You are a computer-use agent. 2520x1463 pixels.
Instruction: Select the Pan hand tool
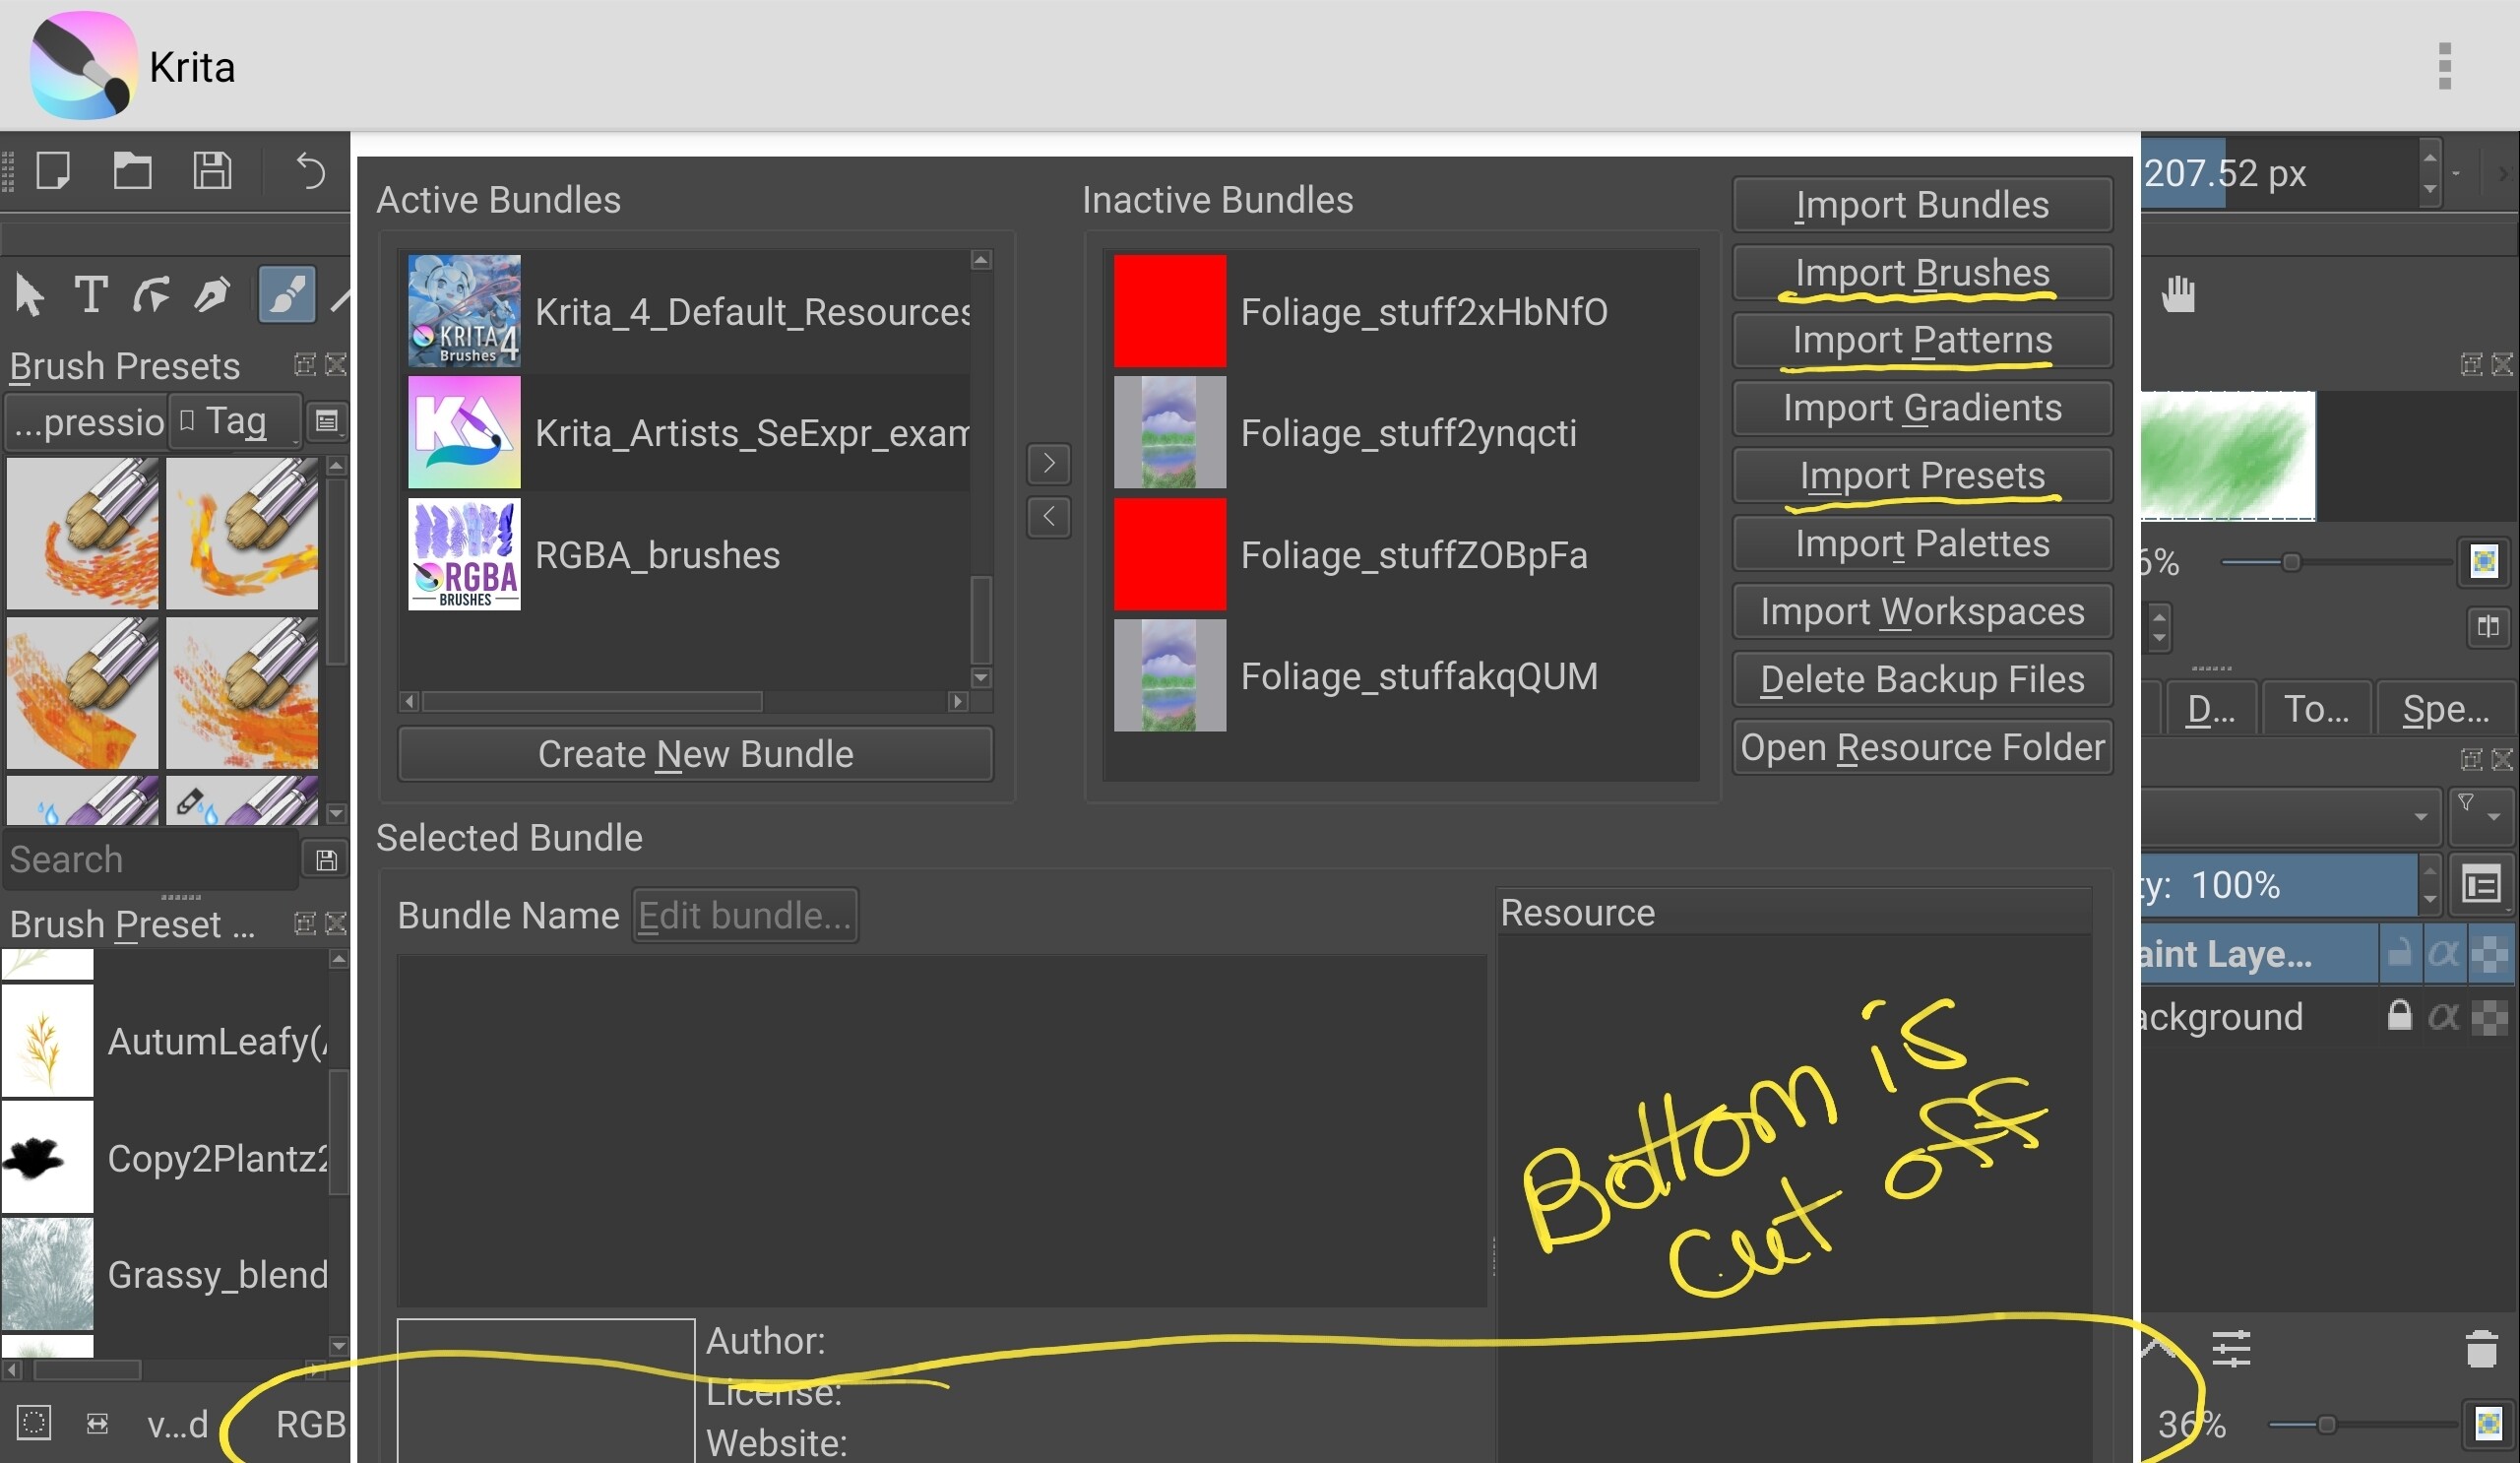(x=2178, y=294)
